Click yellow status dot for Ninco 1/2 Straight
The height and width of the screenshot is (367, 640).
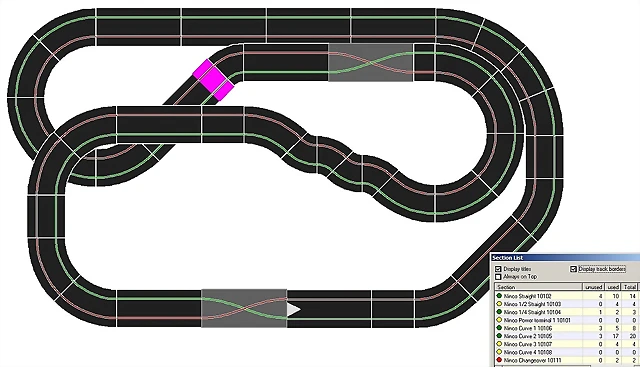tap(499, 304)
